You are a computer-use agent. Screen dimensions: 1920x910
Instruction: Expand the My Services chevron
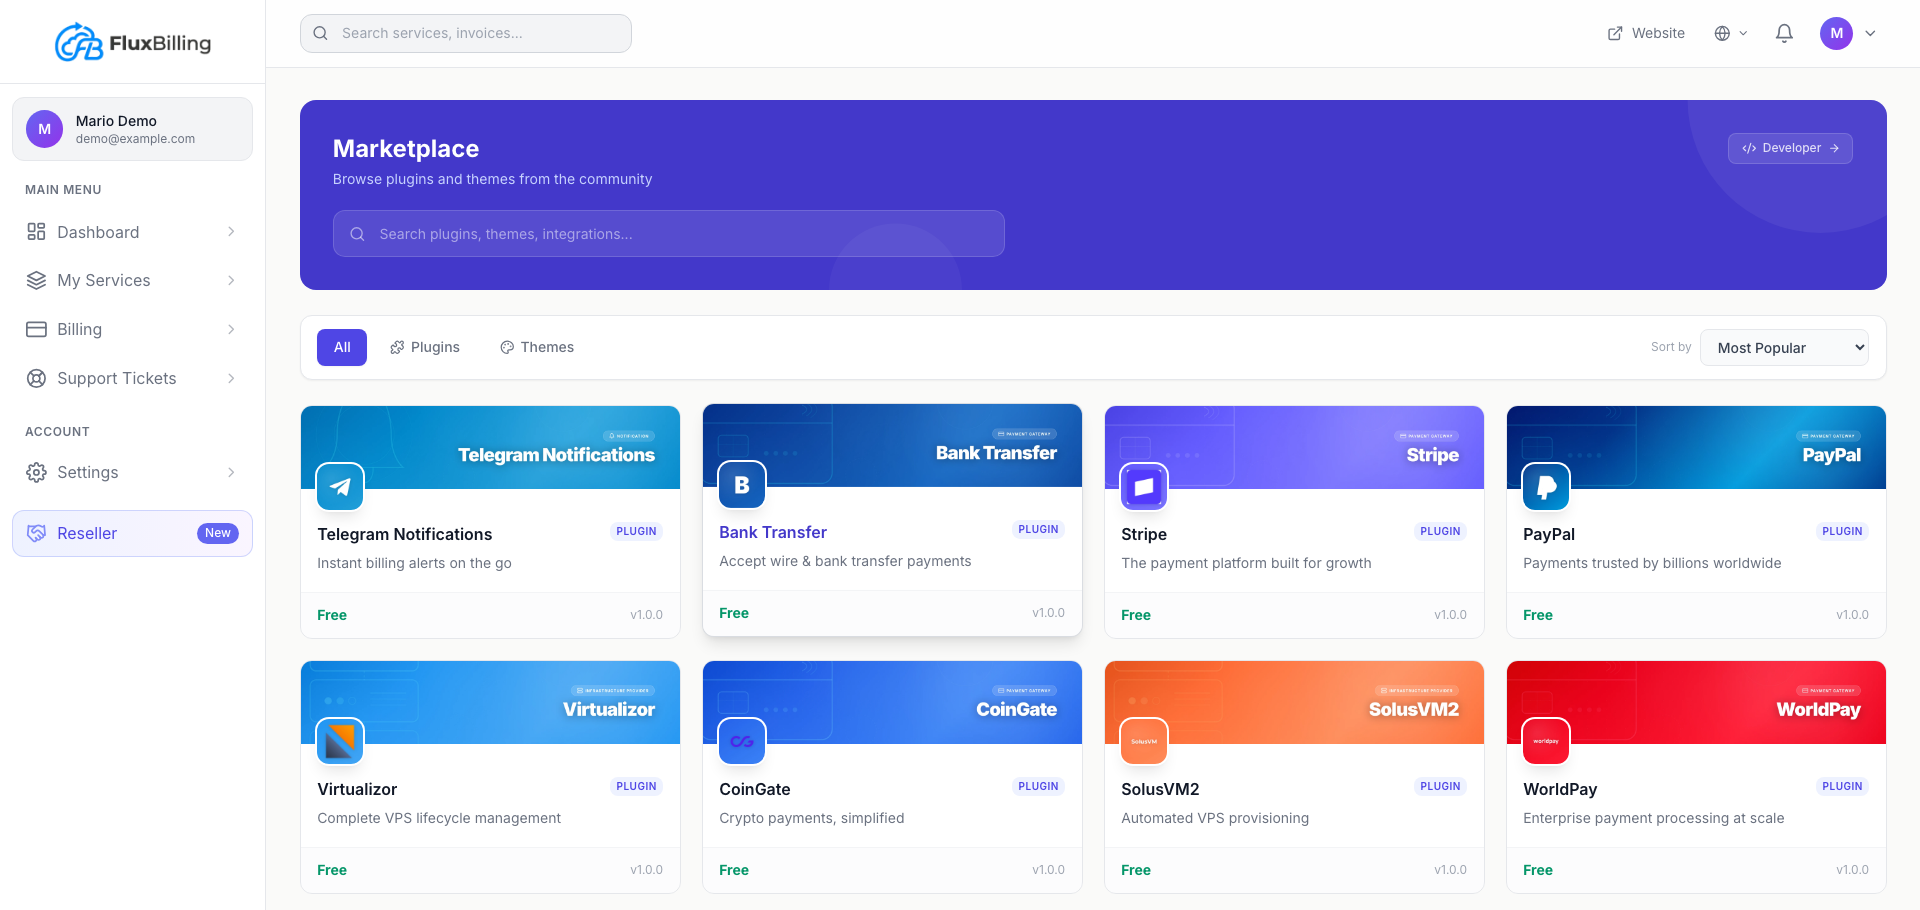click(231, 280)
